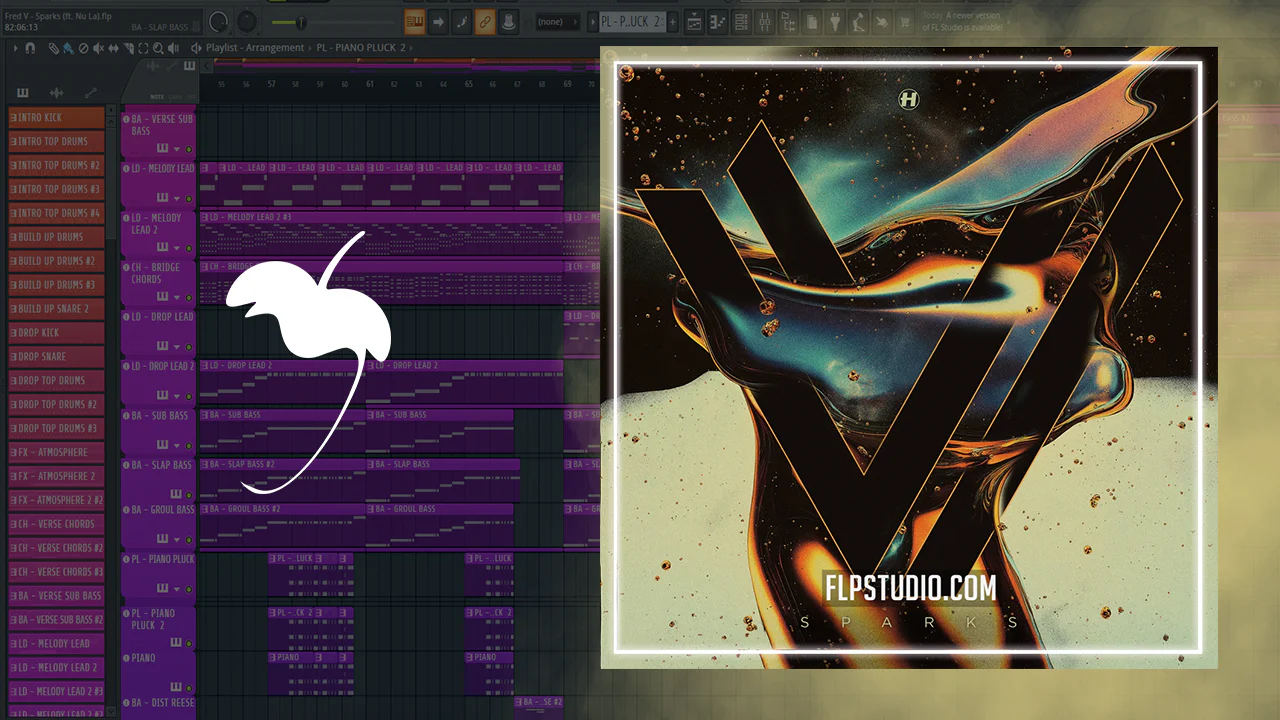Click bar 57 on the timeline ruler
This screenshot has width=1280, height=720.
271,85
